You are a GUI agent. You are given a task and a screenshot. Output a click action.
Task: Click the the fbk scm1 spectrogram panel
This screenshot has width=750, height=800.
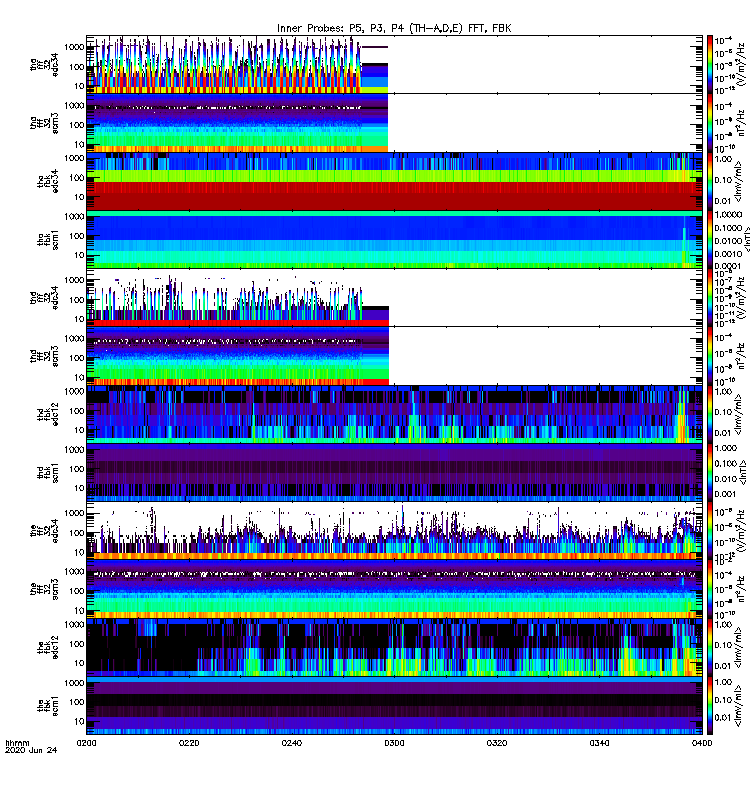(x=394, y=706)
